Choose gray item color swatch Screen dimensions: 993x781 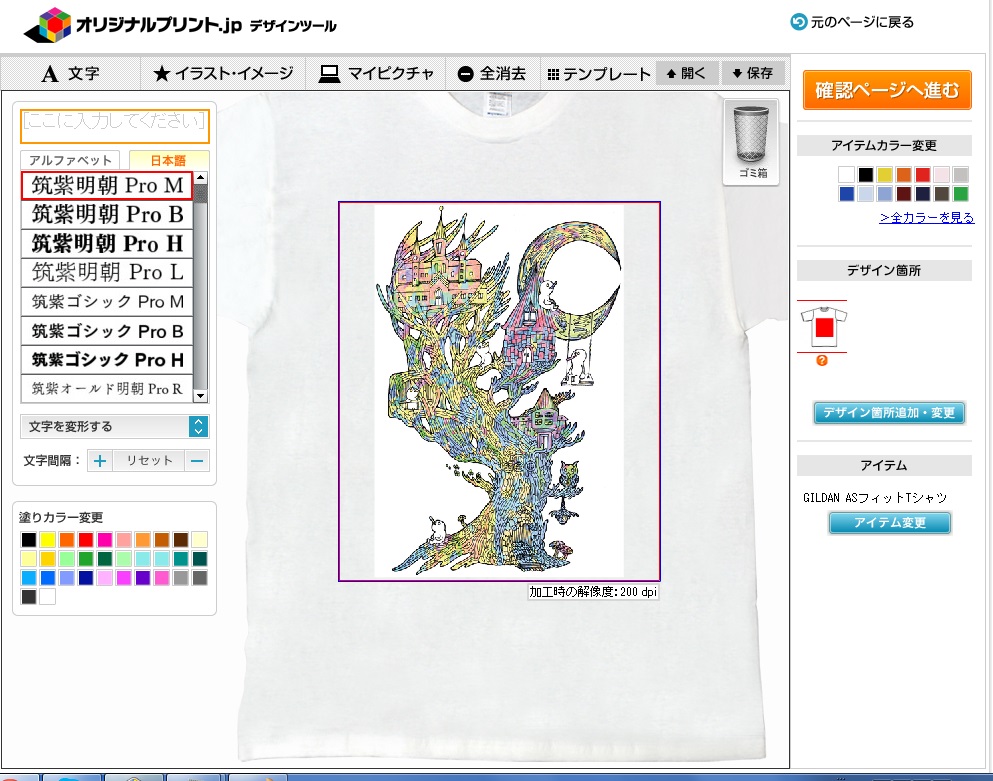pos(961,174)
